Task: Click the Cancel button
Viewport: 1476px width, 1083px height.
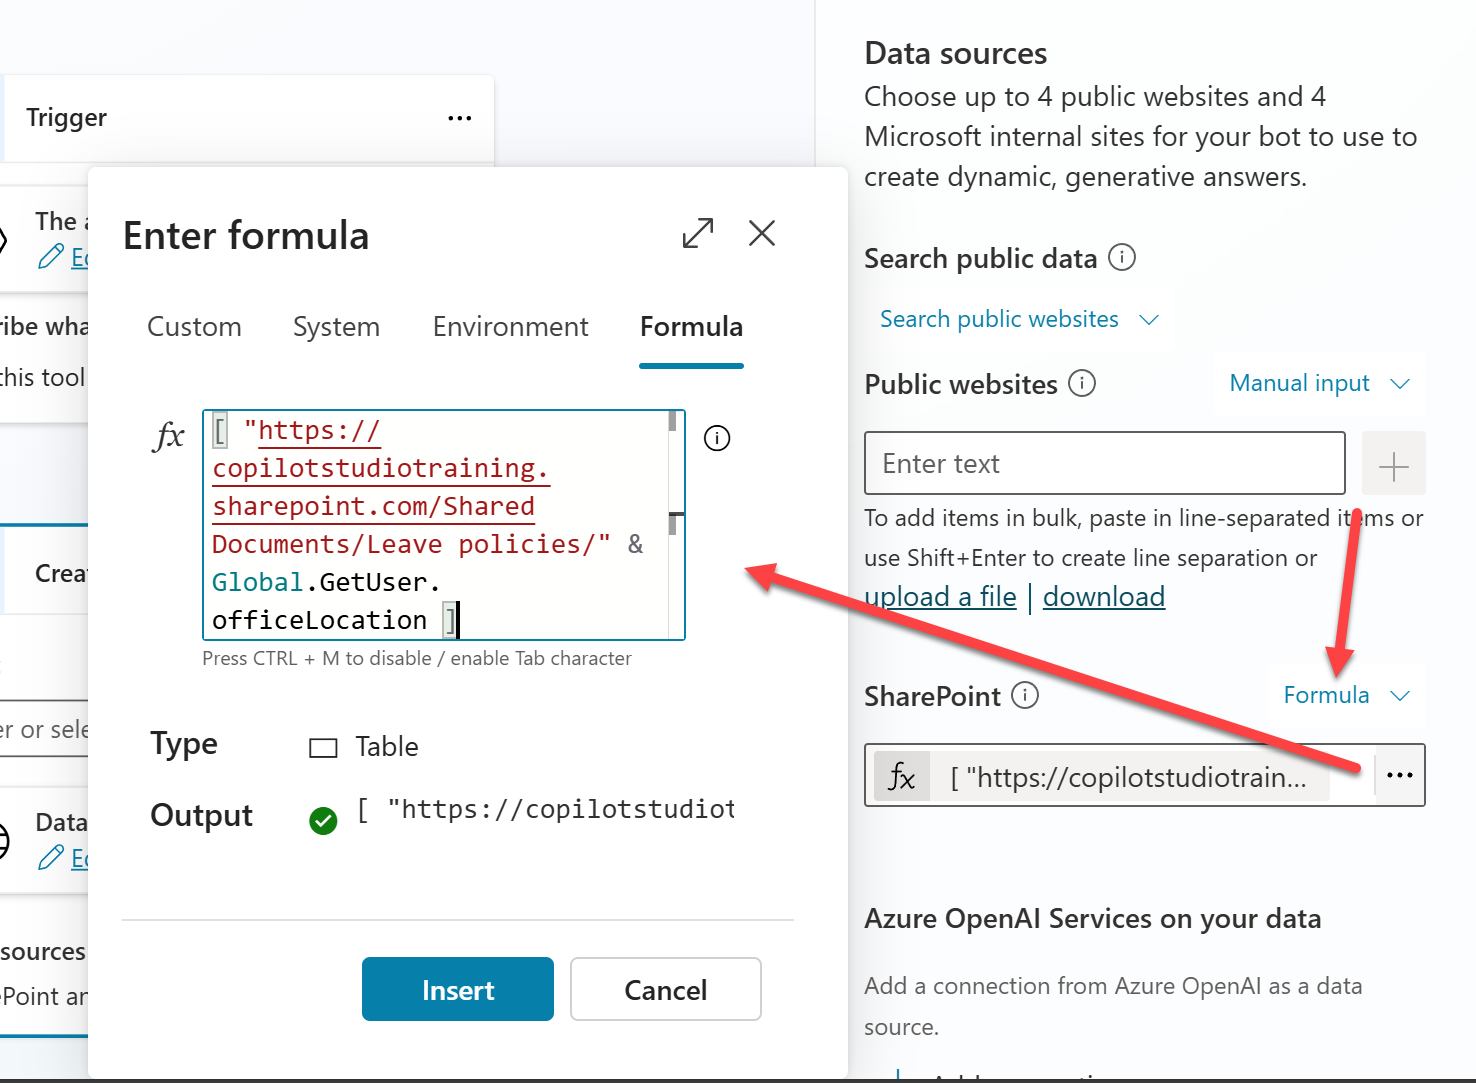Action: click(x=665, y=990)
